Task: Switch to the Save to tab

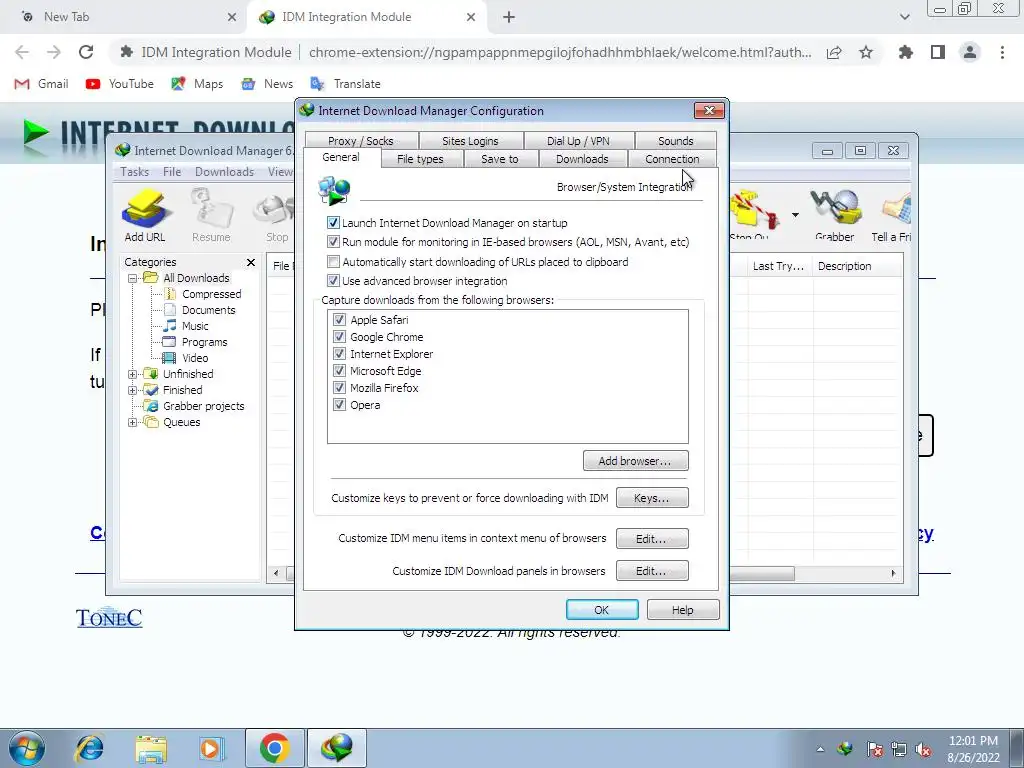Action: point(500,159)
